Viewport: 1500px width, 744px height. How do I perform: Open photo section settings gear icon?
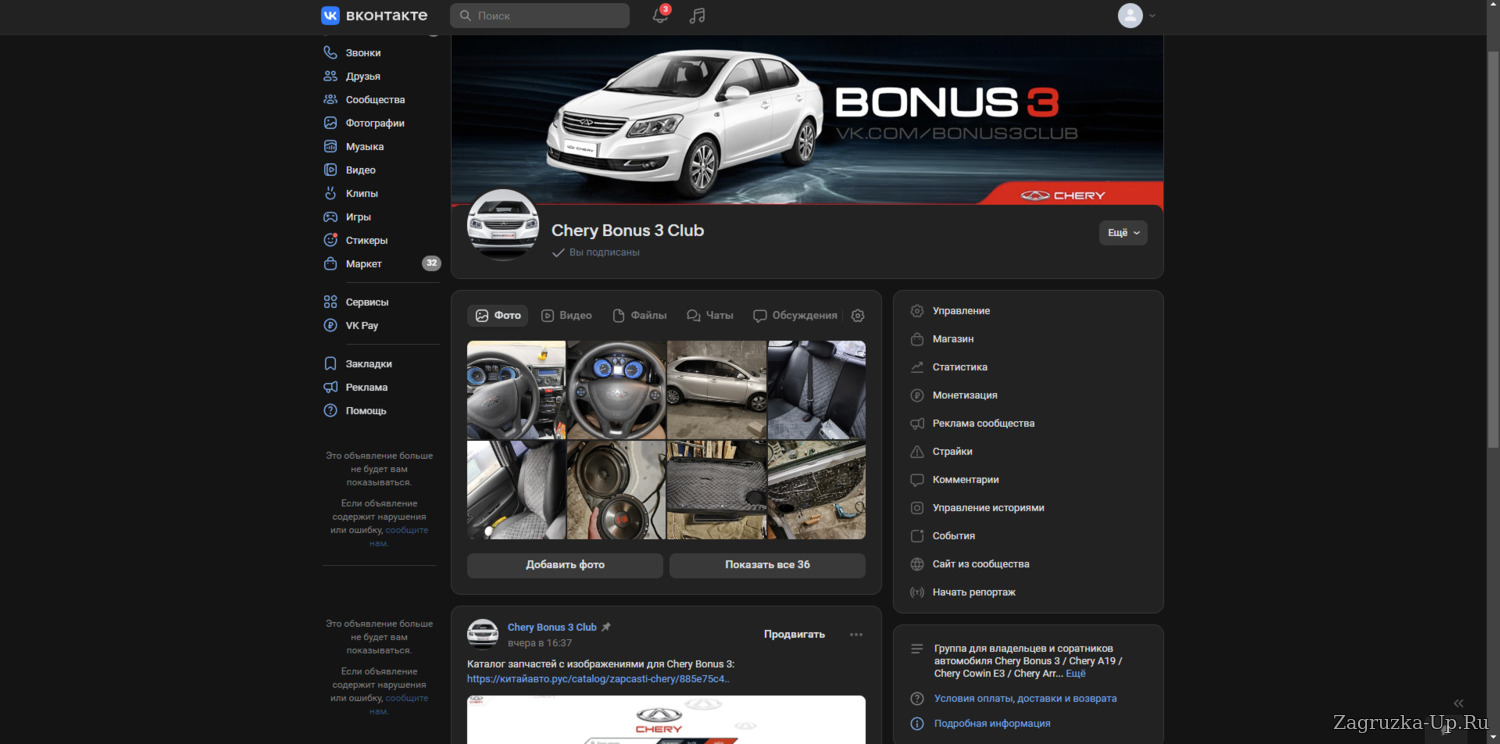click(857, 316)
